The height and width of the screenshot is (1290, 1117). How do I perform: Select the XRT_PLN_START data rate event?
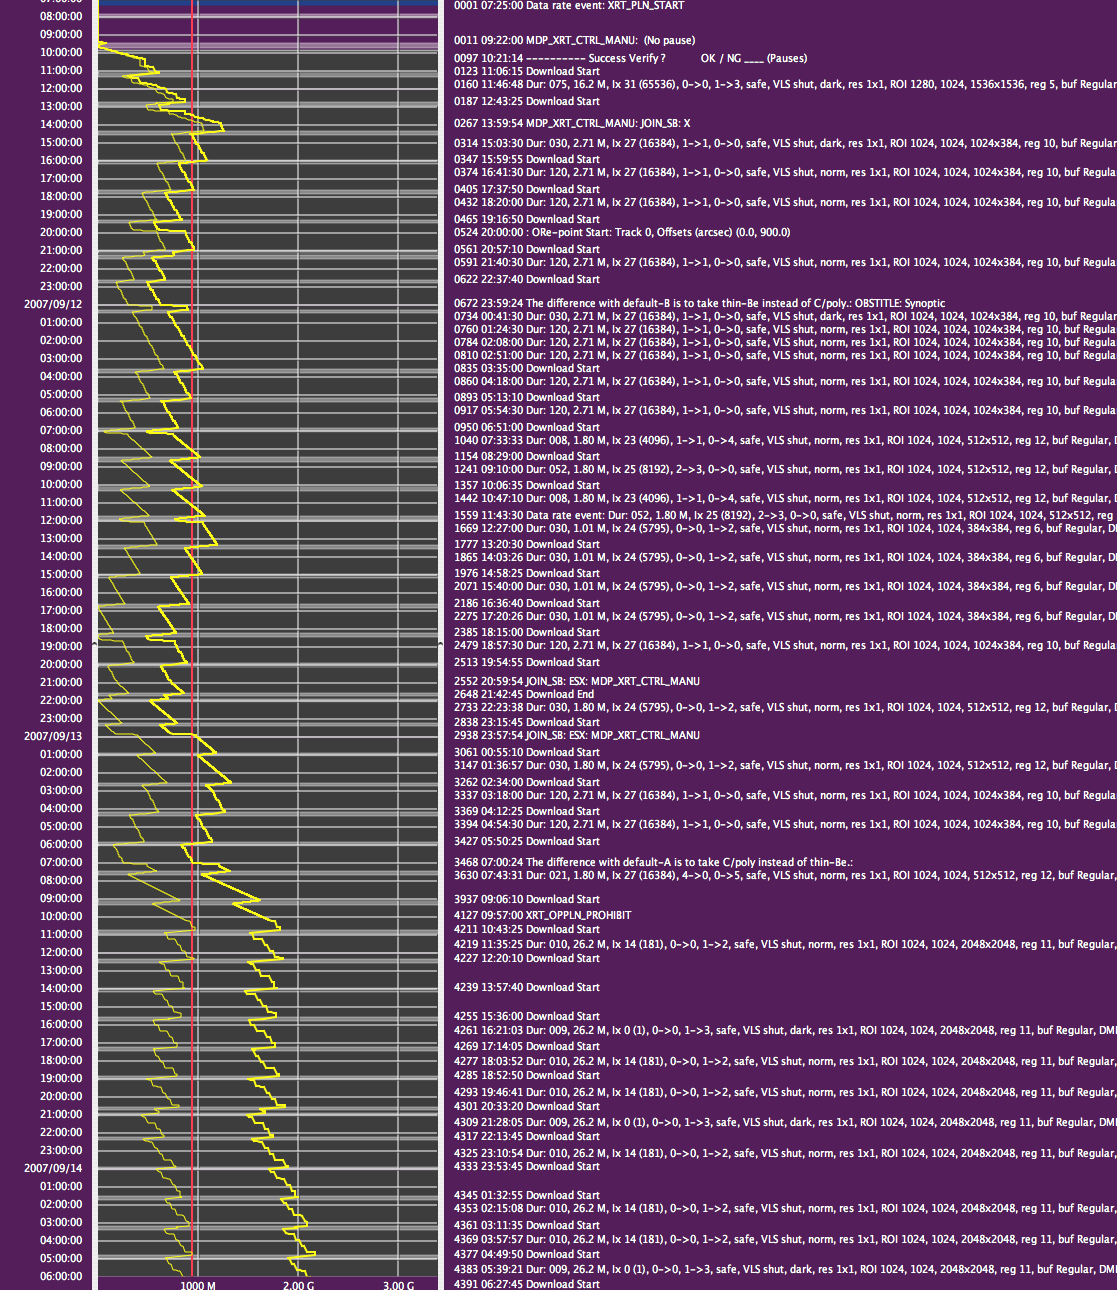point(568,6)
